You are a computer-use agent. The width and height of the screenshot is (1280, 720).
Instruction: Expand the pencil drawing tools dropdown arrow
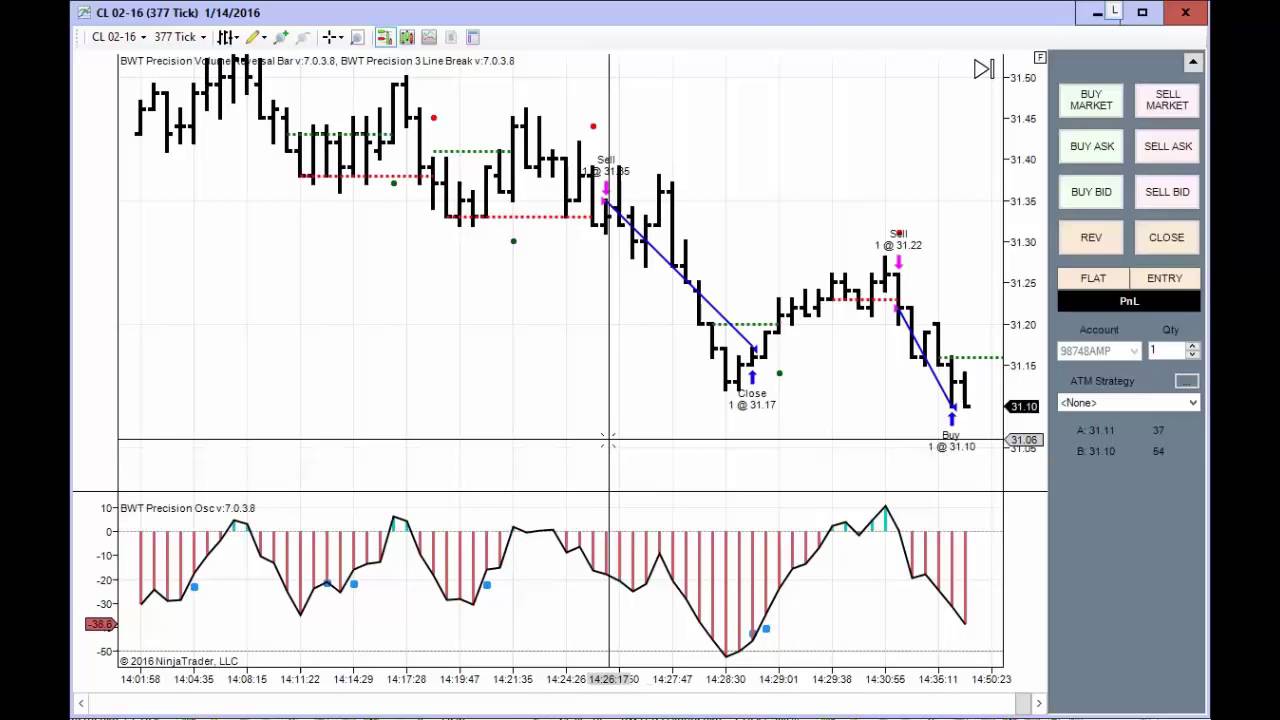[264, 38]
